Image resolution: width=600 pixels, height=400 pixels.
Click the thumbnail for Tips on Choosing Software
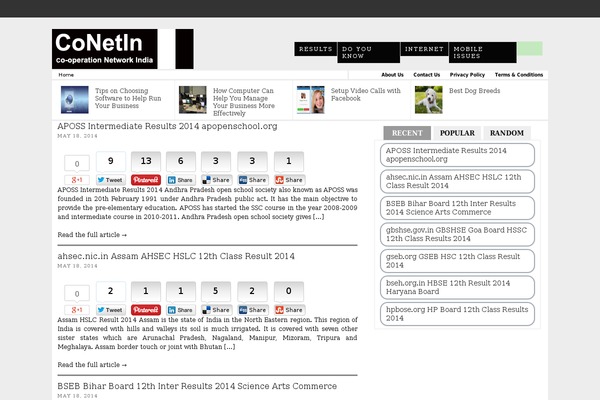coord(75,100)
